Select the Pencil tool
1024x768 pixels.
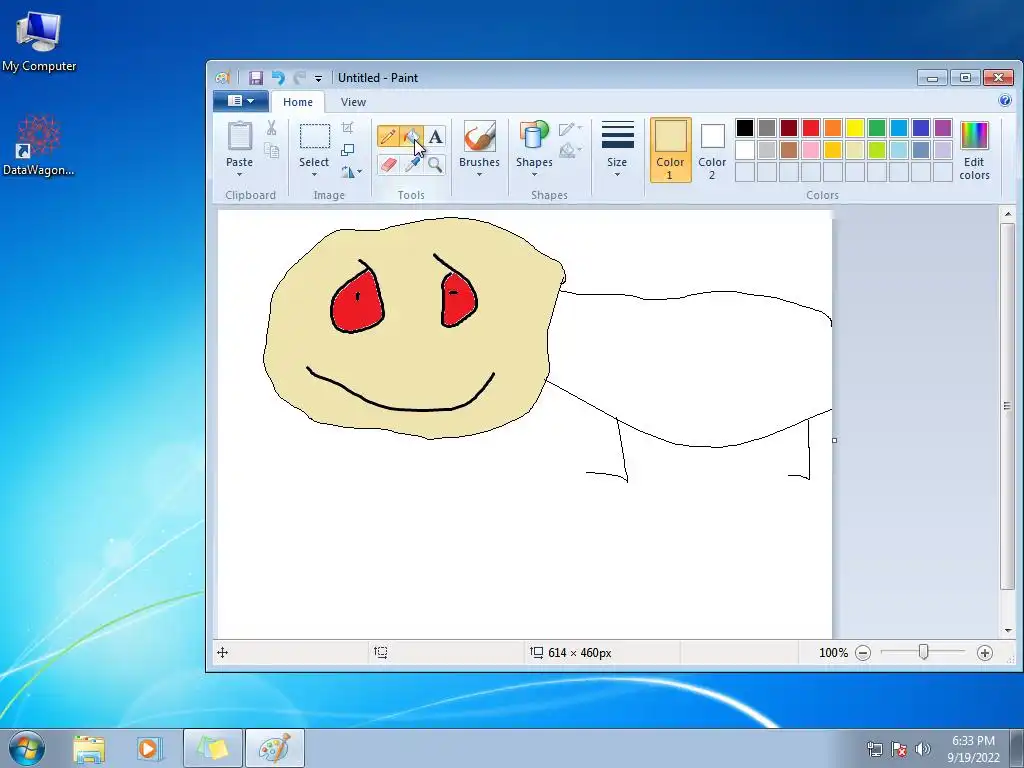pos(388,136)
